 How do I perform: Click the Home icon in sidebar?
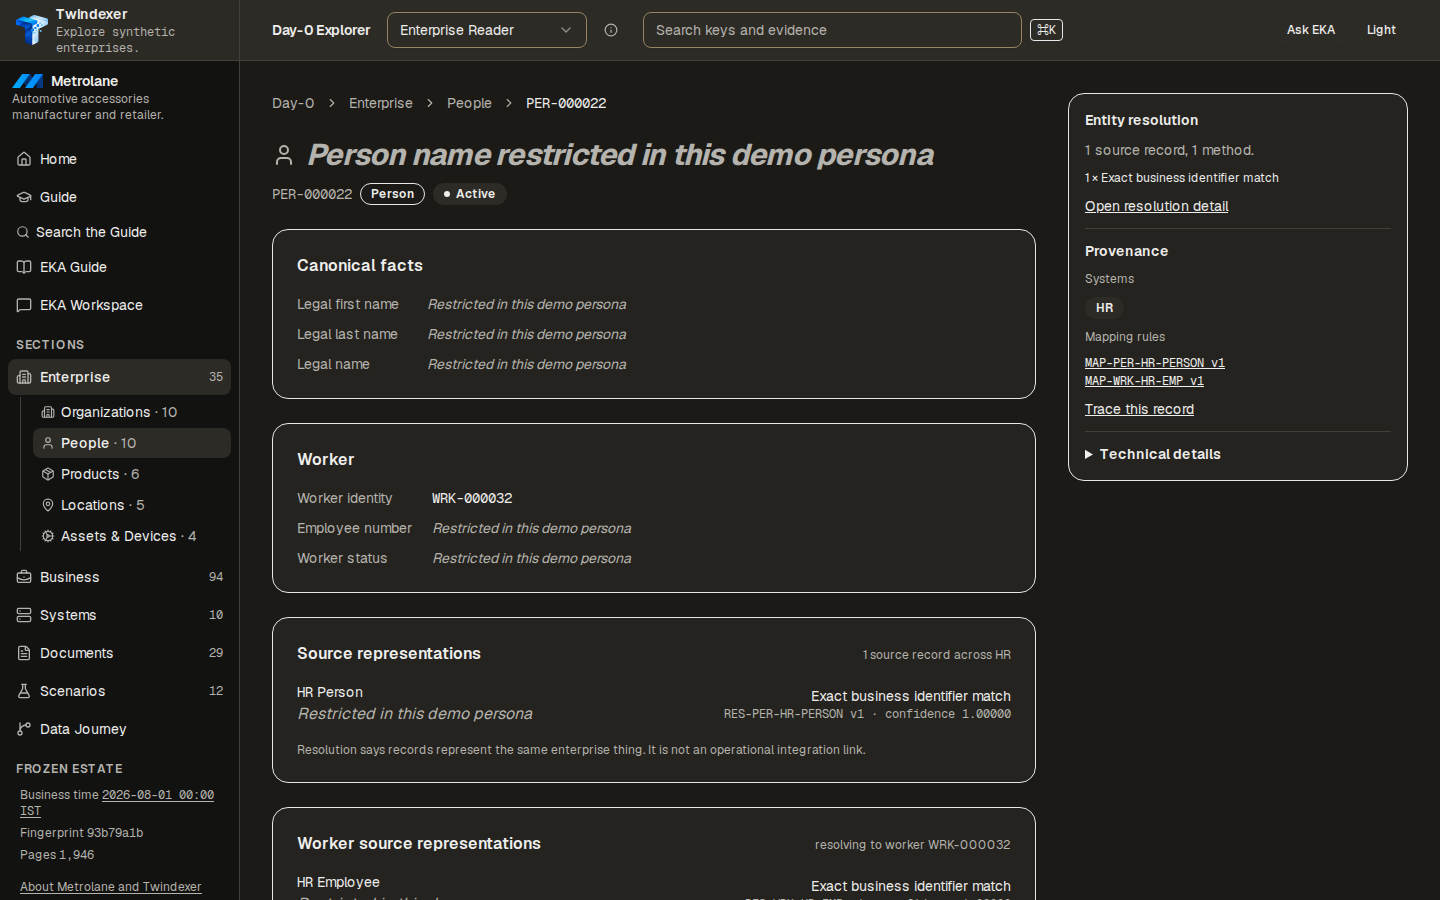[x=24, y=159]
